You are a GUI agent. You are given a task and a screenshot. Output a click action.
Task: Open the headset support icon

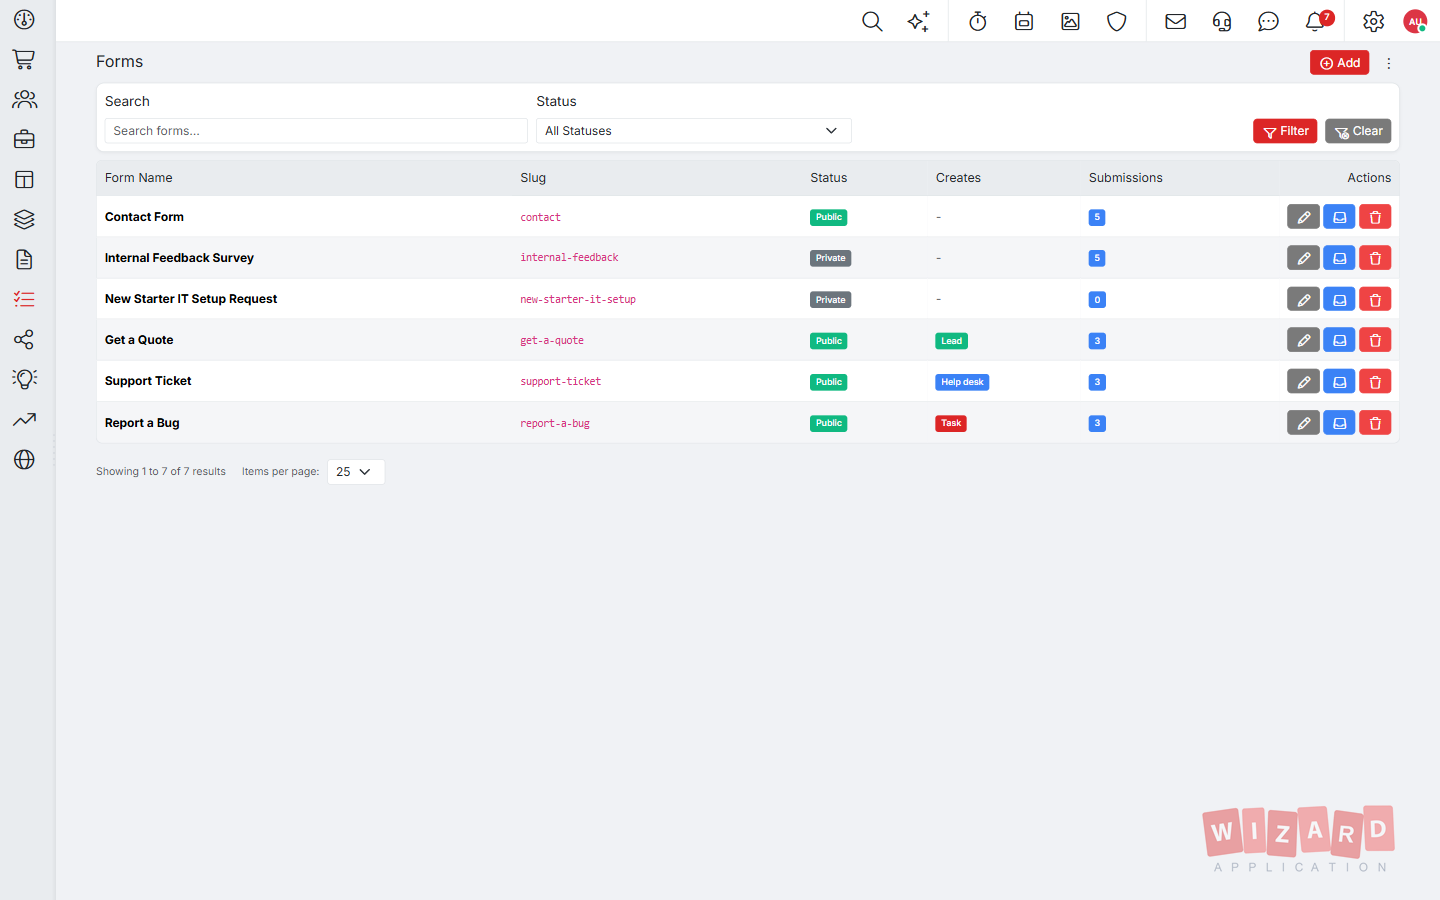(x=1222, y=21)
